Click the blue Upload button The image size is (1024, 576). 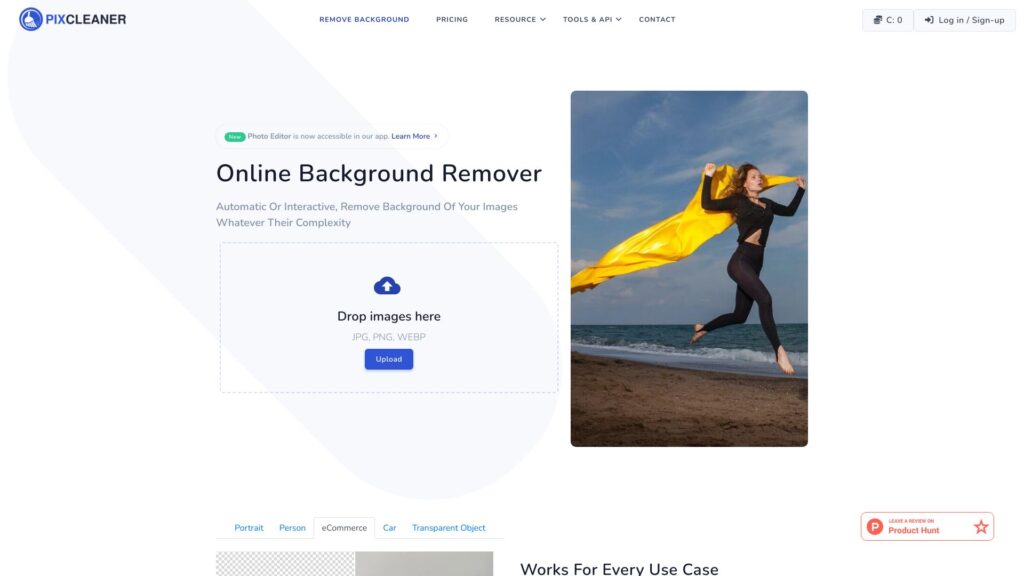[389, 359]
